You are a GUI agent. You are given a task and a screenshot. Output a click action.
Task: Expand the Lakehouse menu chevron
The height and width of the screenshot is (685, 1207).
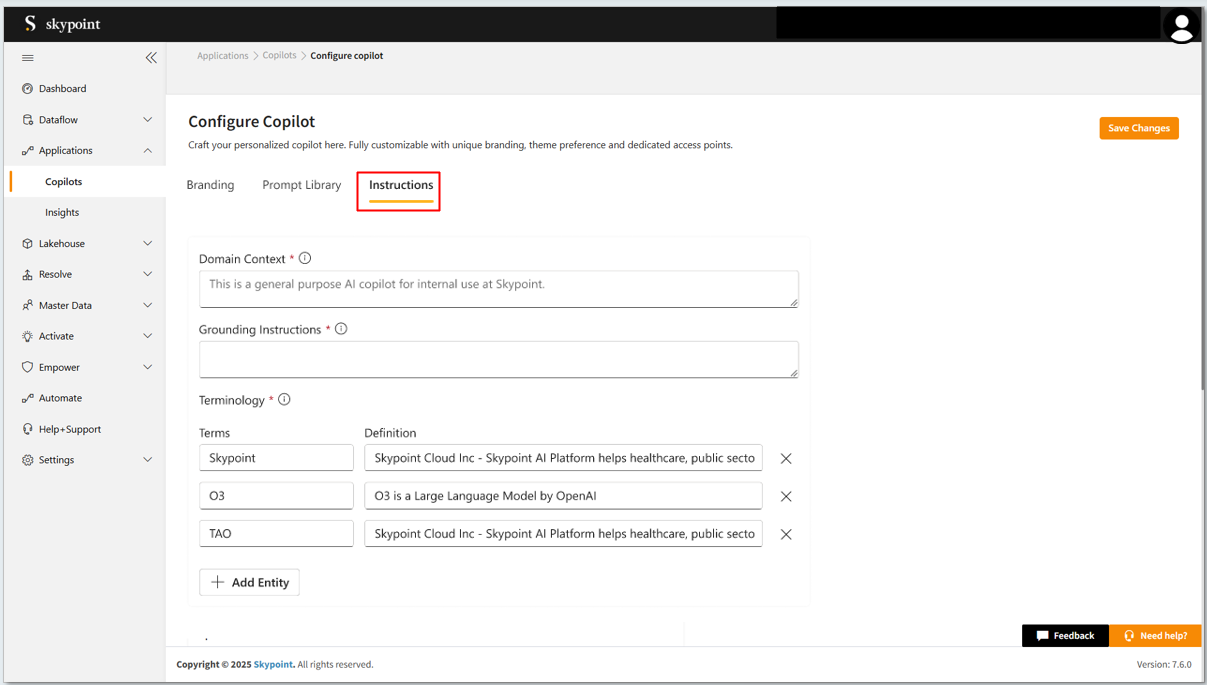(147, 244)
